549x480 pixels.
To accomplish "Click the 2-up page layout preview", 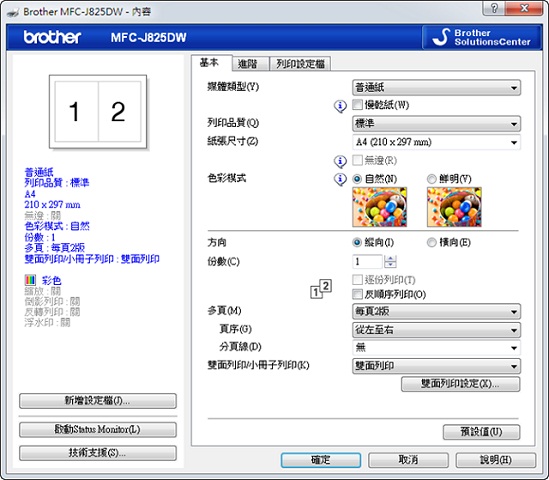I will [98, 112].
